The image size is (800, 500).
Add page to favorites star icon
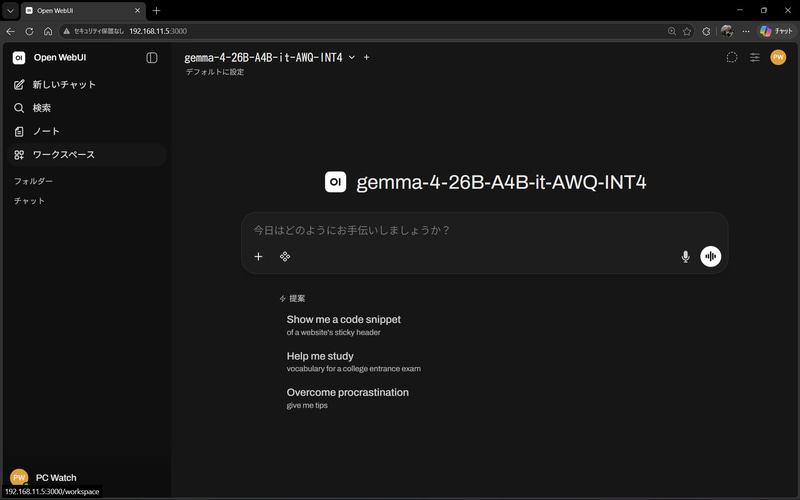point(687,31)
